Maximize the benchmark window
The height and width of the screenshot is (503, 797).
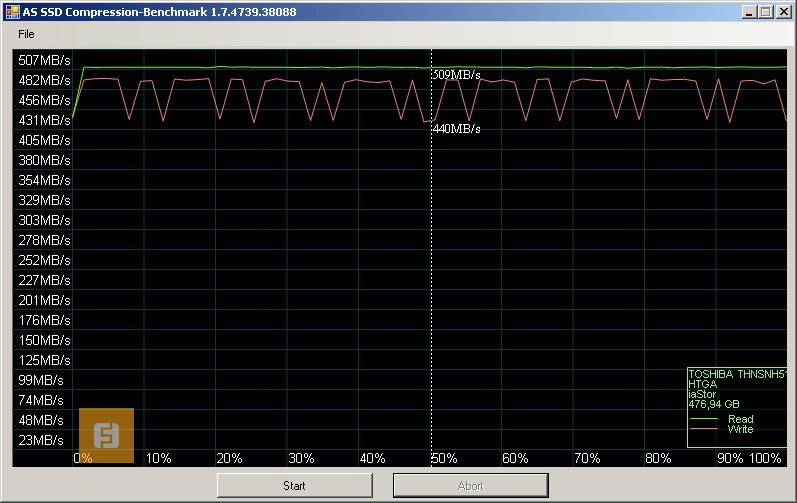click(766, 11)
